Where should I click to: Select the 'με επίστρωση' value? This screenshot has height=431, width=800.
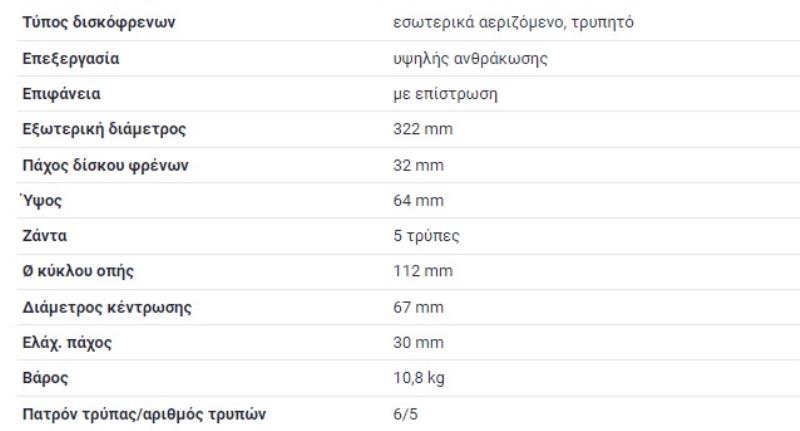pyautogui.click(x=446, y=94)
